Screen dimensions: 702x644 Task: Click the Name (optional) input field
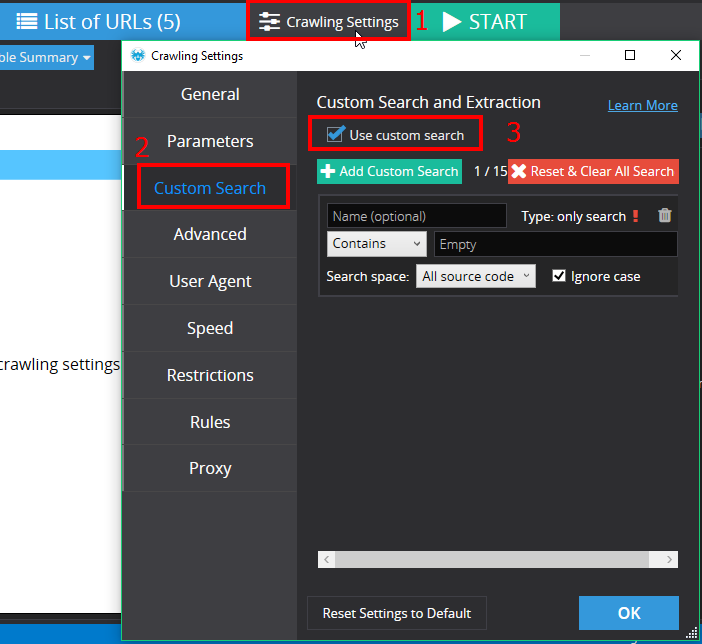417,216
